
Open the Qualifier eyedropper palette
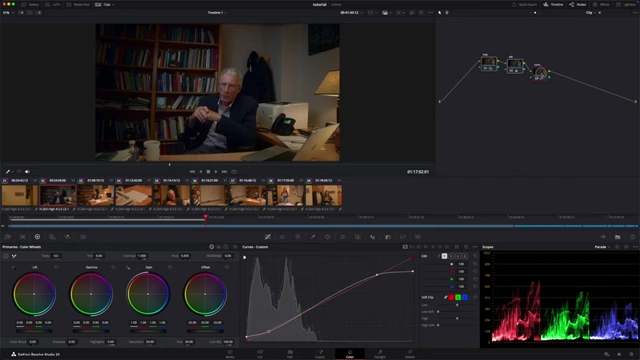point(313,237)
